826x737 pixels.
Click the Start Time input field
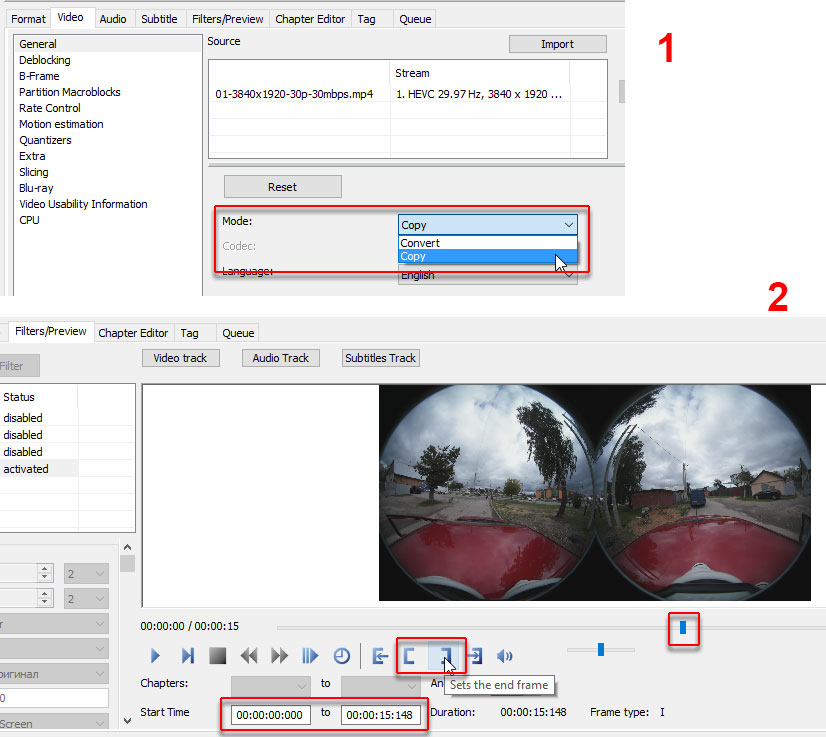click(x=270, y=715)
